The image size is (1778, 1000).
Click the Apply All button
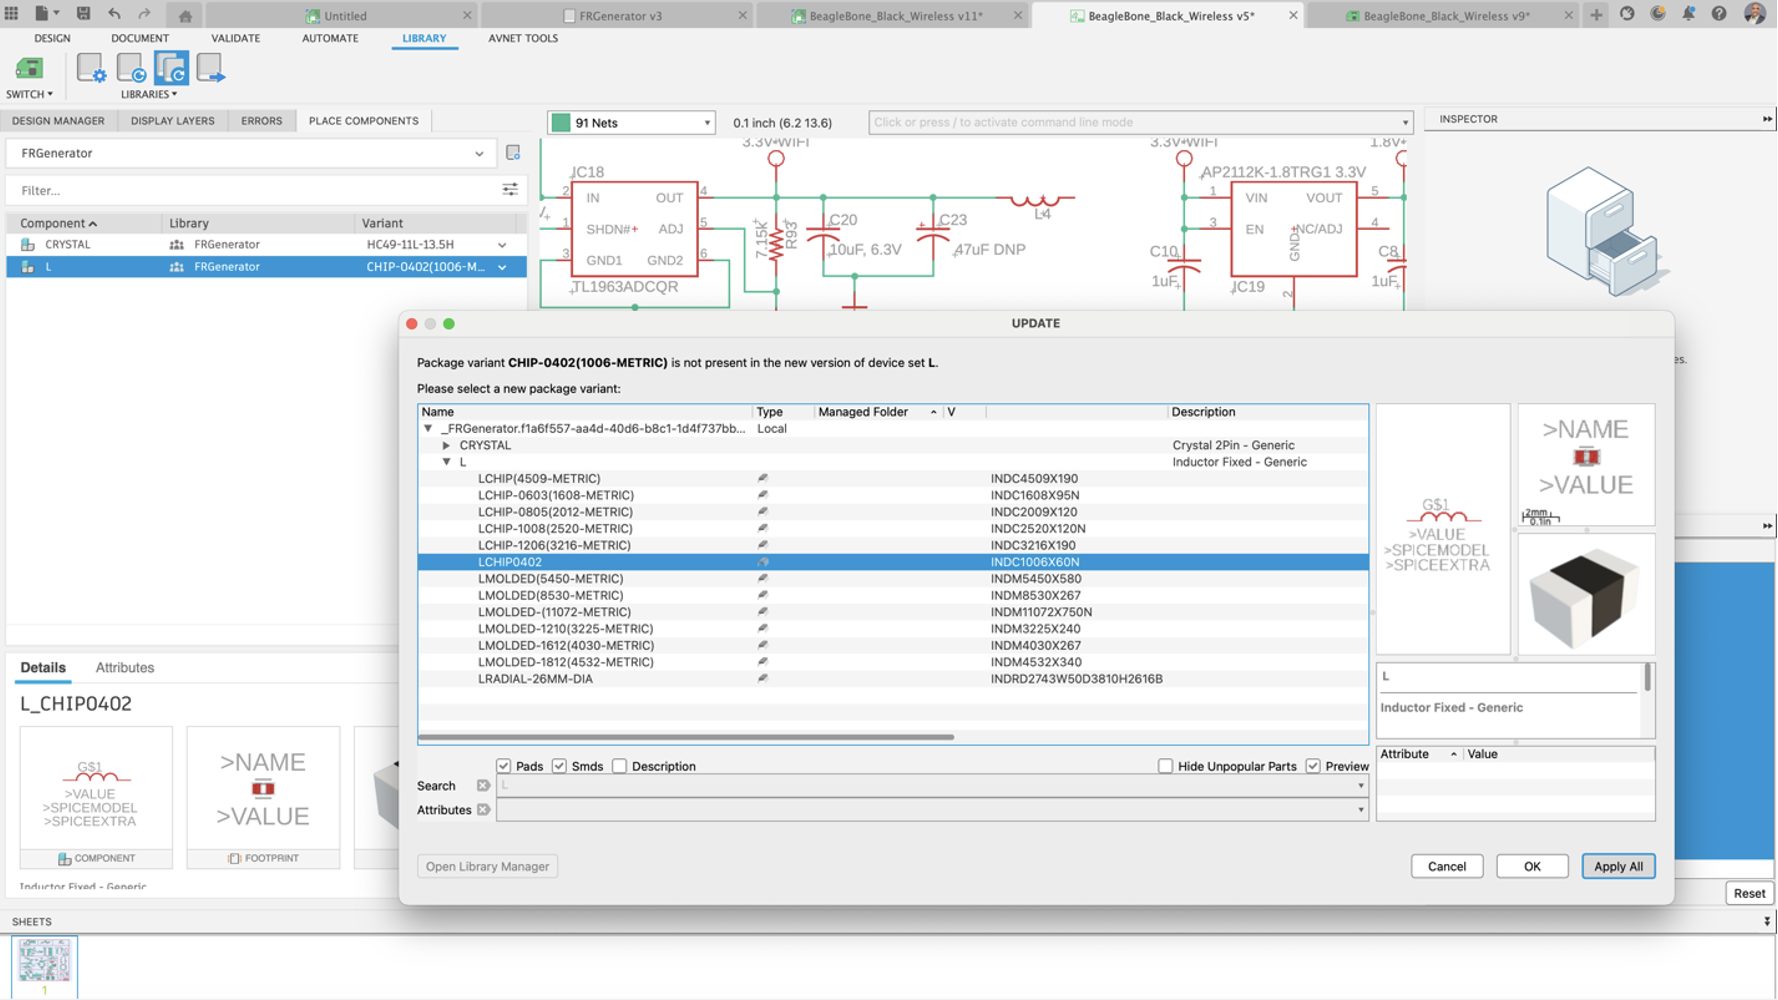(1617, 867)
